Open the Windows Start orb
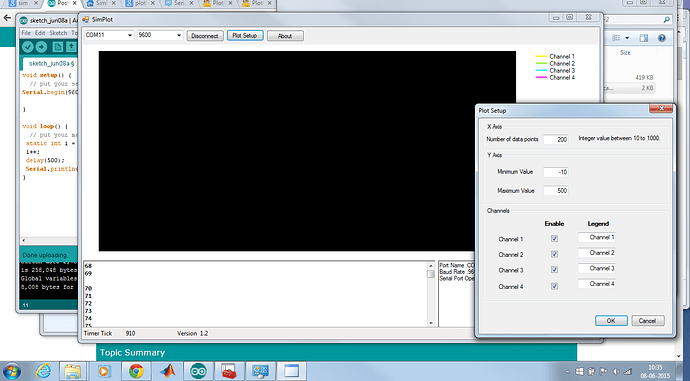690x381 pixels. [12, 371]
